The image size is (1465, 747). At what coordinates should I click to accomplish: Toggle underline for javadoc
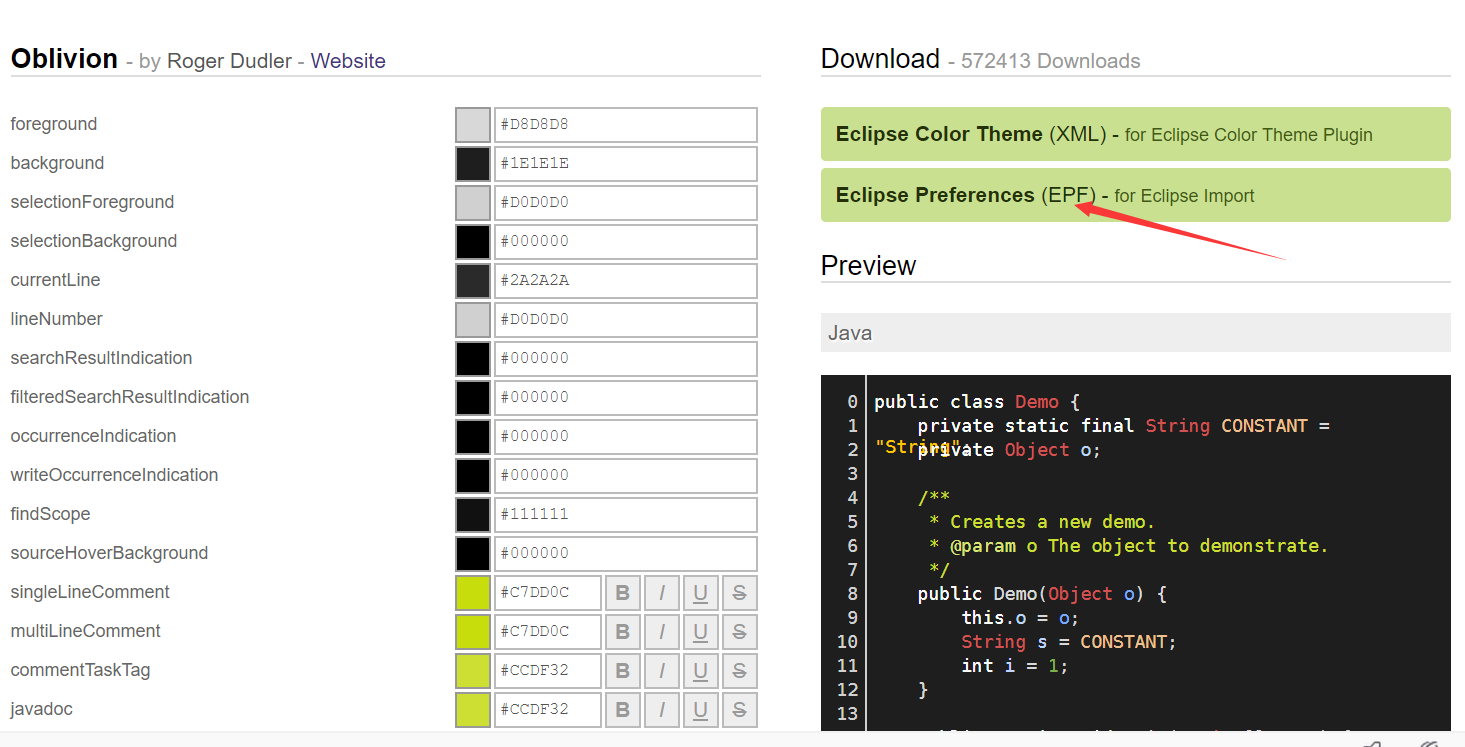tap(700, 710)
